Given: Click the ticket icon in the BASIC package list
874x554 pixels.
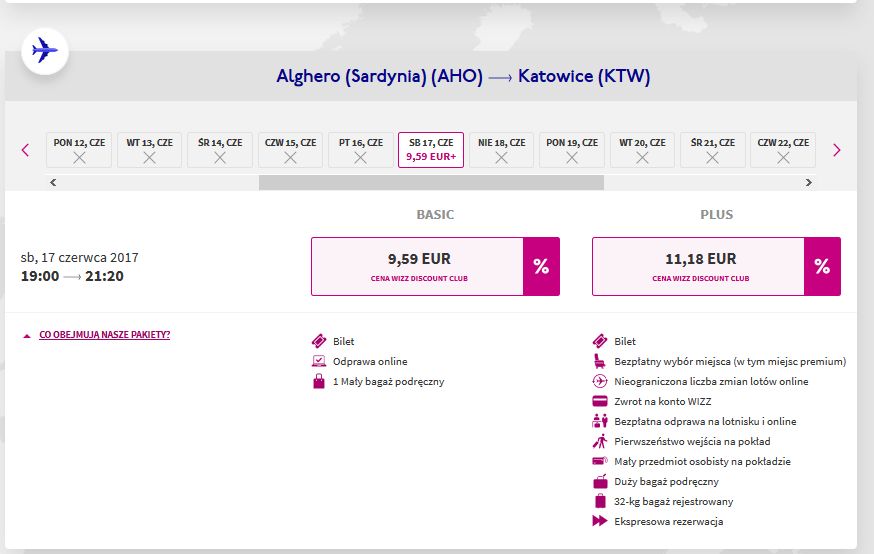Looking at the screenshot, I should [x=319, y=341].
